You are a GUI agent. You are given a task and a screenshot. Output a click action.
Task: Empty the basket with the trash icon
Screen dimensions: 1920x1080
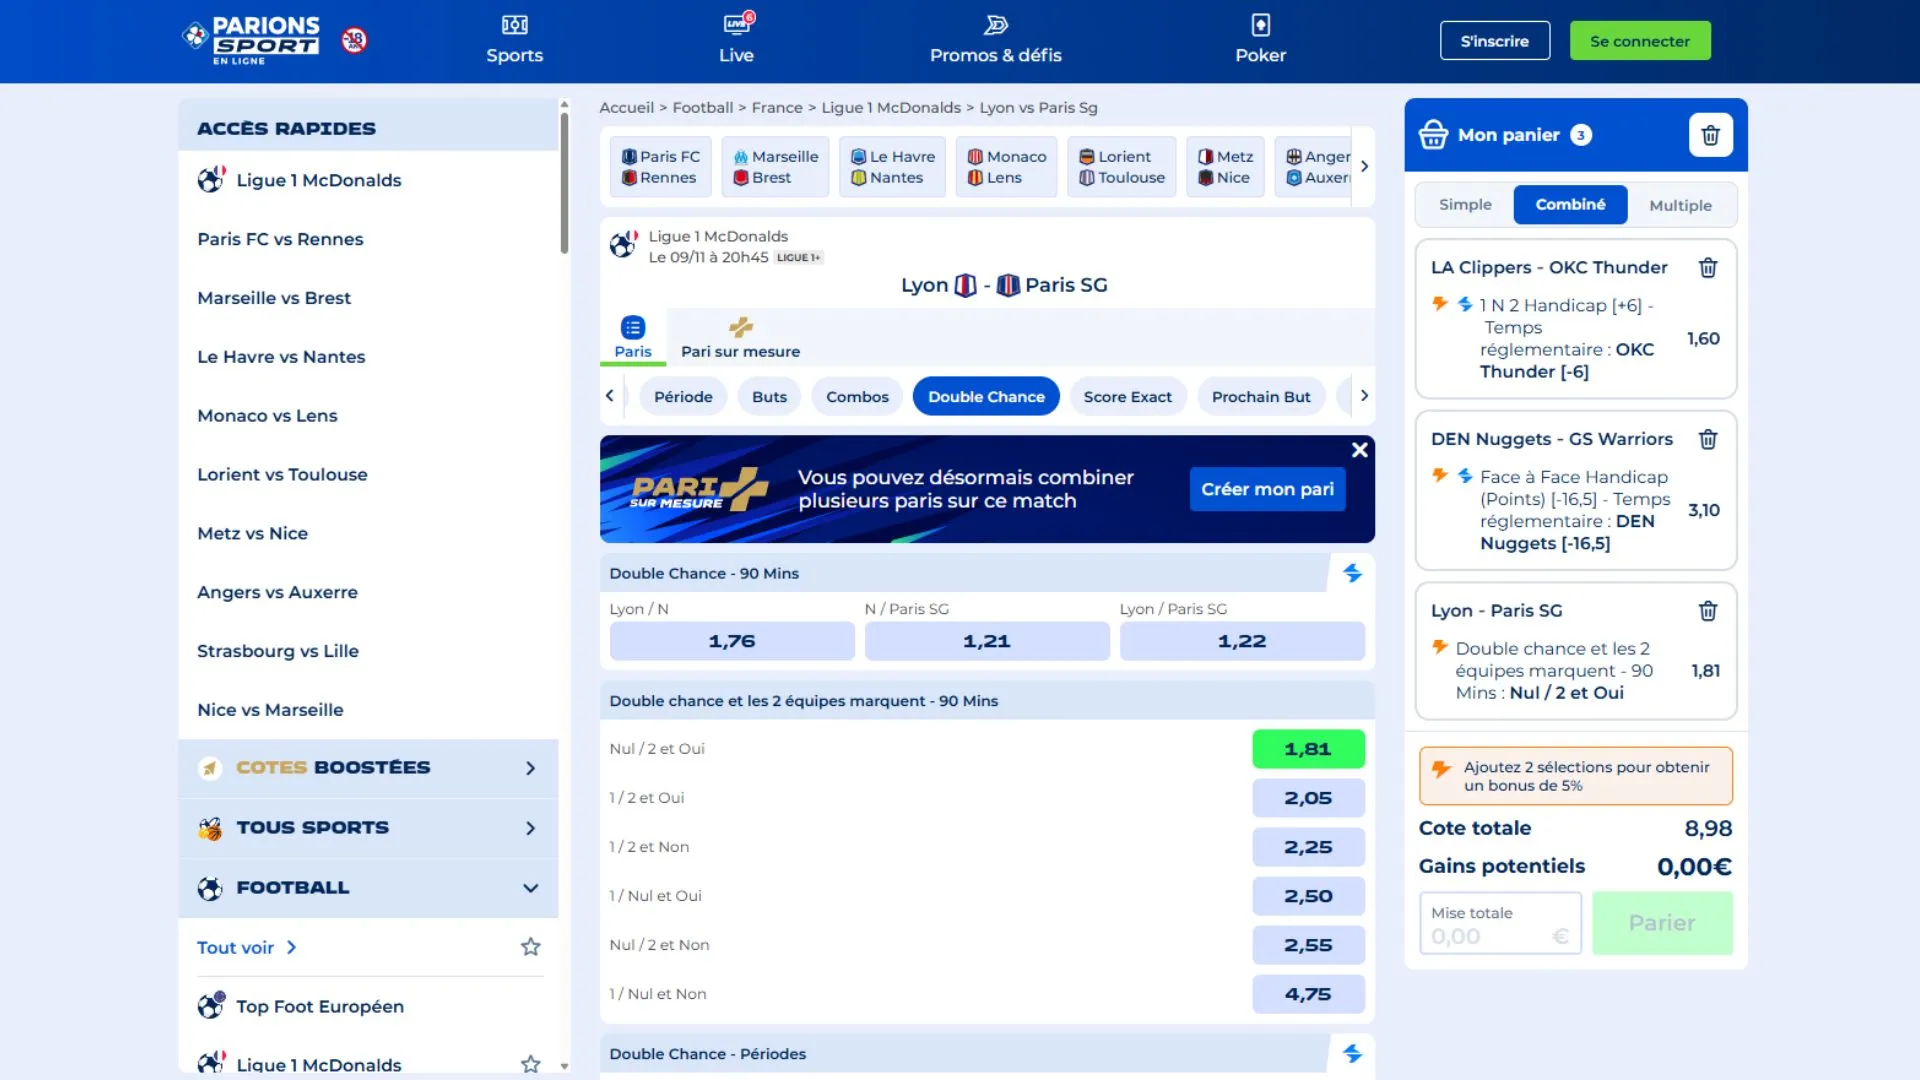pyautogui.click(x=1710, y=135)
